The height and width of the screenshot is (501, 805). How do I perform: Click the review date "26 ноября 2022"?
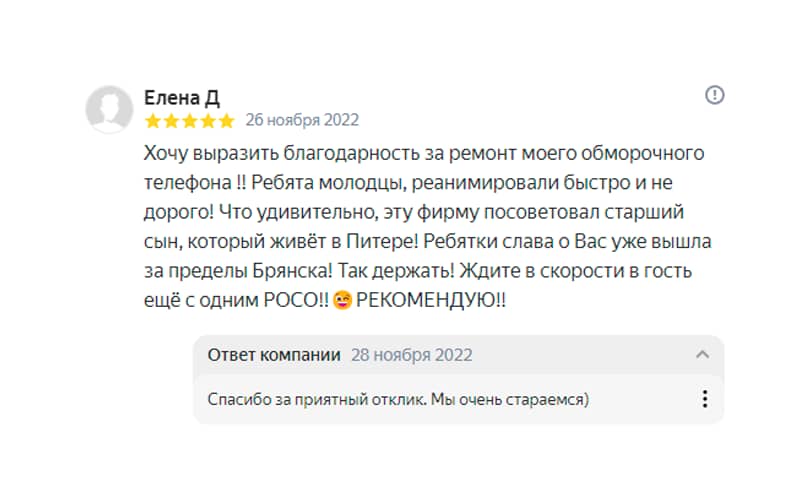click(x=302, y=121)
